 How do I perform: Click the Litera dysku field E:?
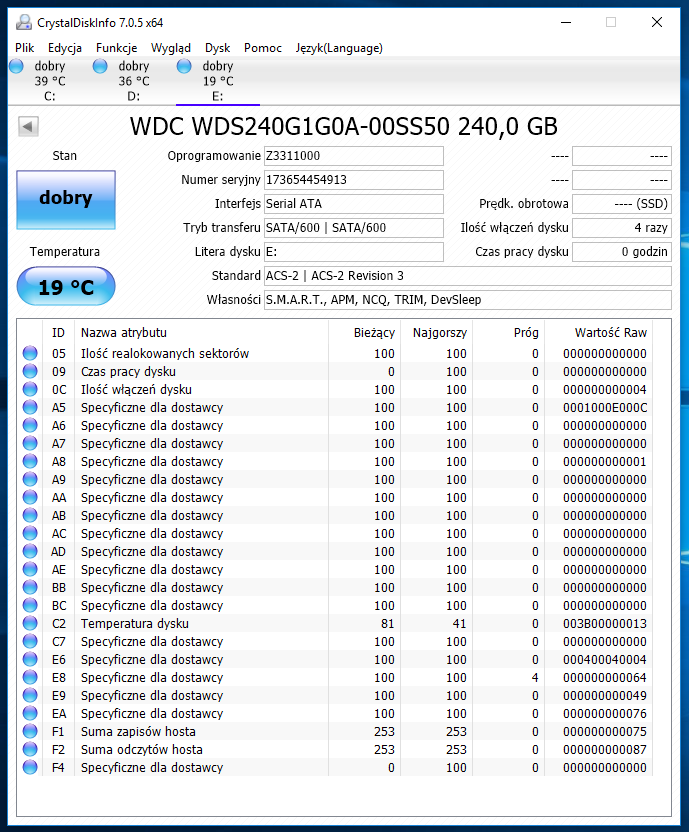[x=354, y=252]
